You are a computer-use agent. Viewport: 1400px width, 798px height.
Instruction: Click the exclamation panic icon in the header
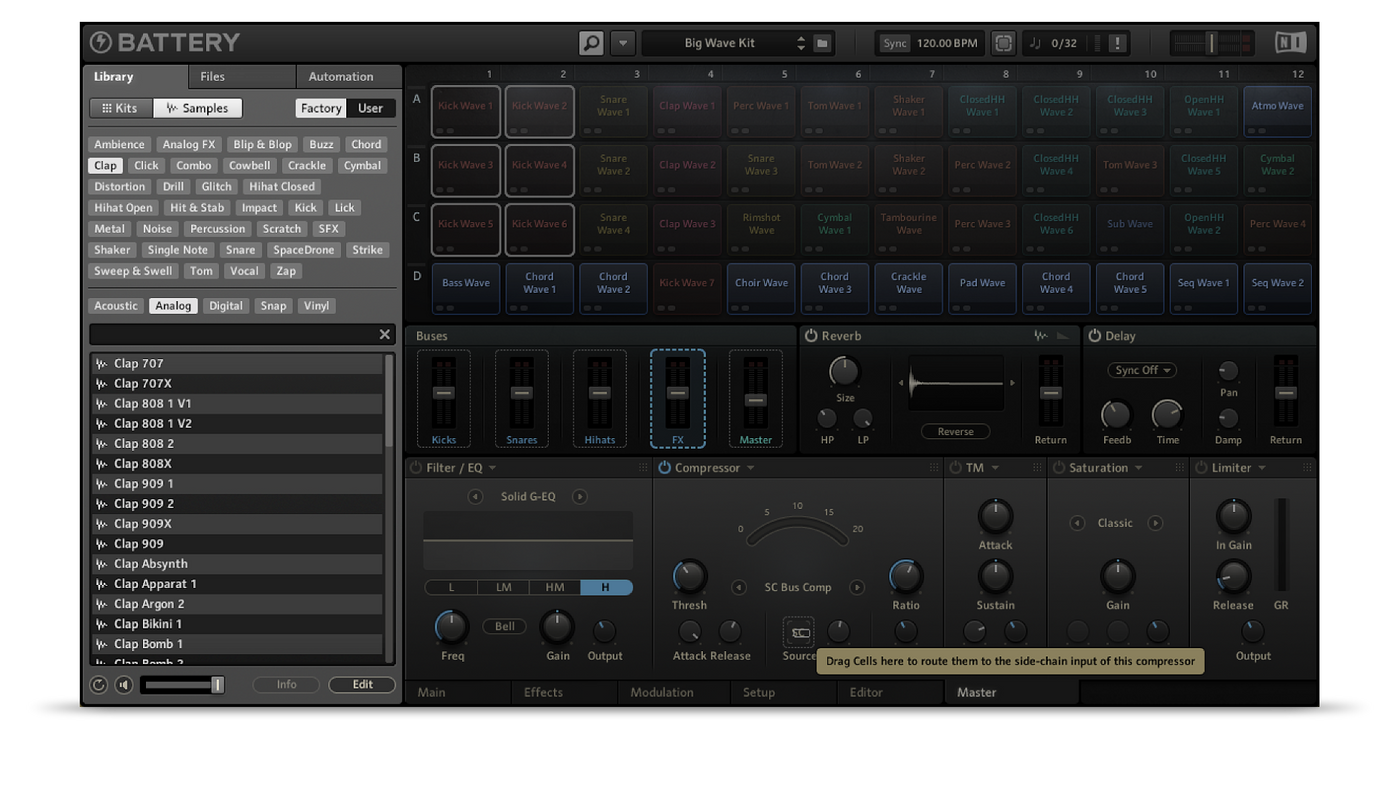click(x=1117, y=43)
